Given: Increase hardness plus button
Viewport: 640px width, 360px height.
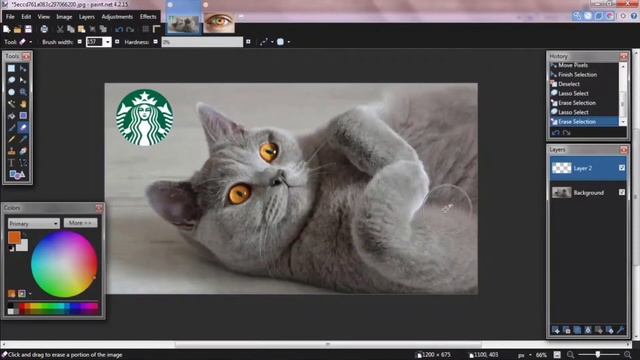Looking at the screenshot, I should coord(248,42).
